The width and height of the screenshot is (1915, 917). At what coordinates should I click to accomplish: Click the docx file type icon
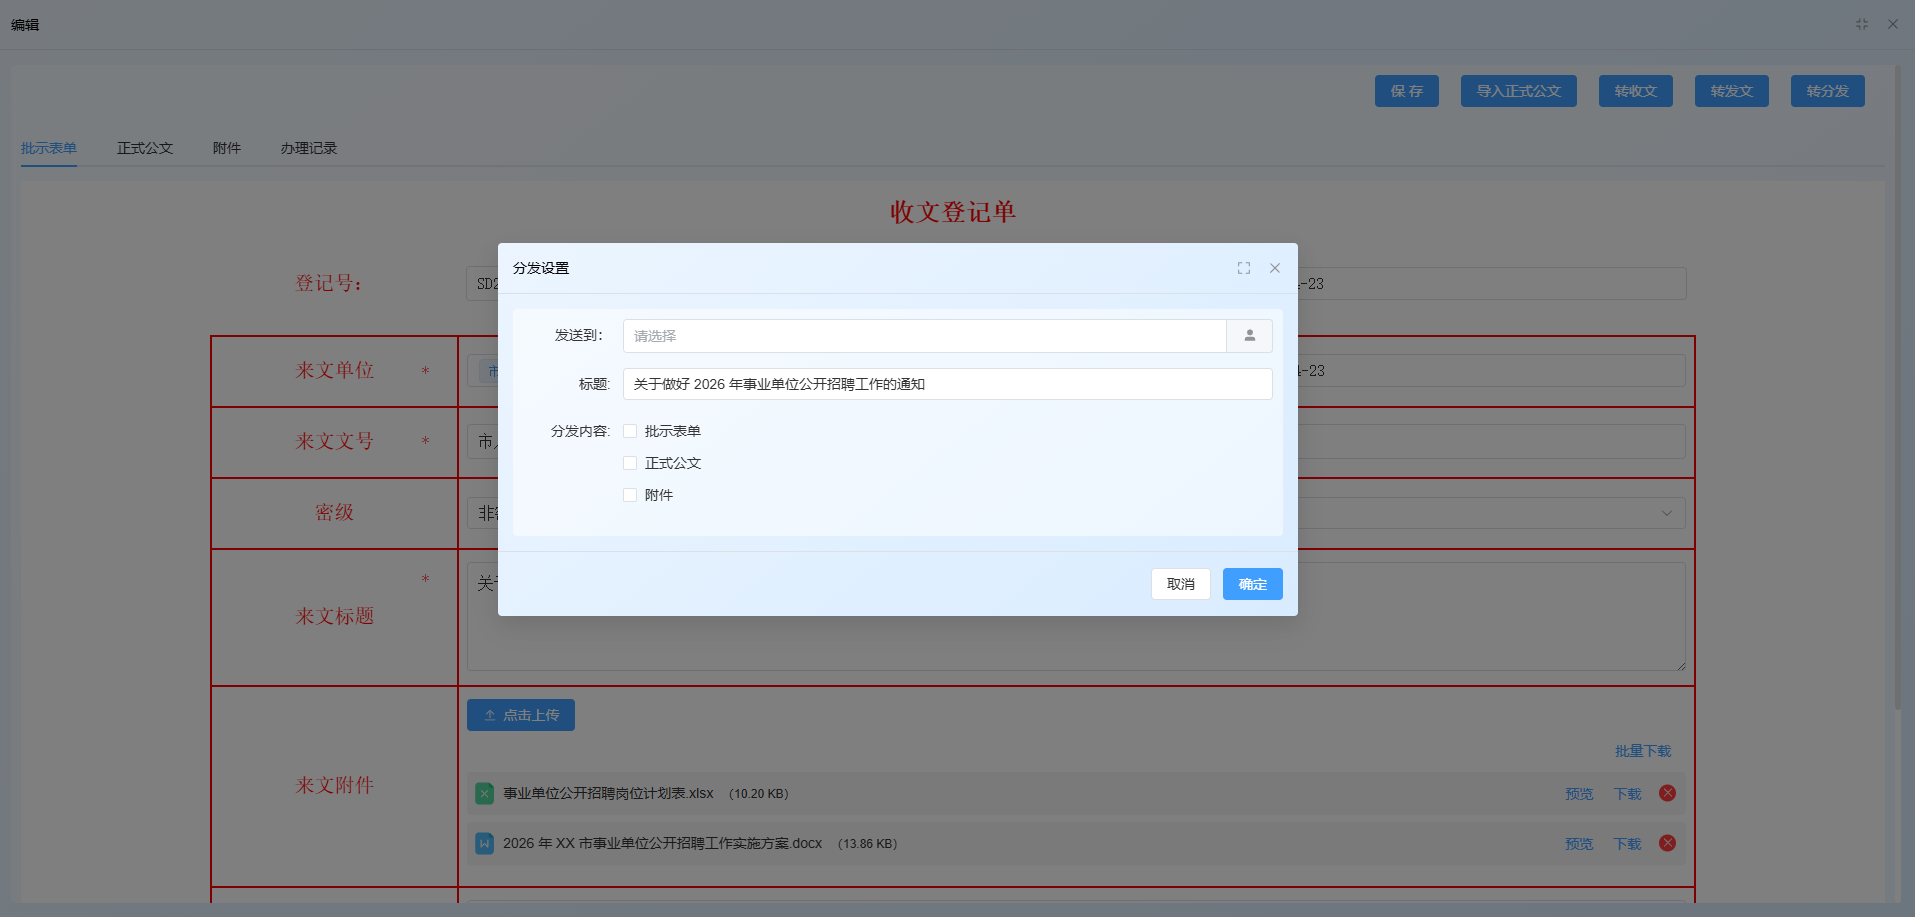pos(484,843)
